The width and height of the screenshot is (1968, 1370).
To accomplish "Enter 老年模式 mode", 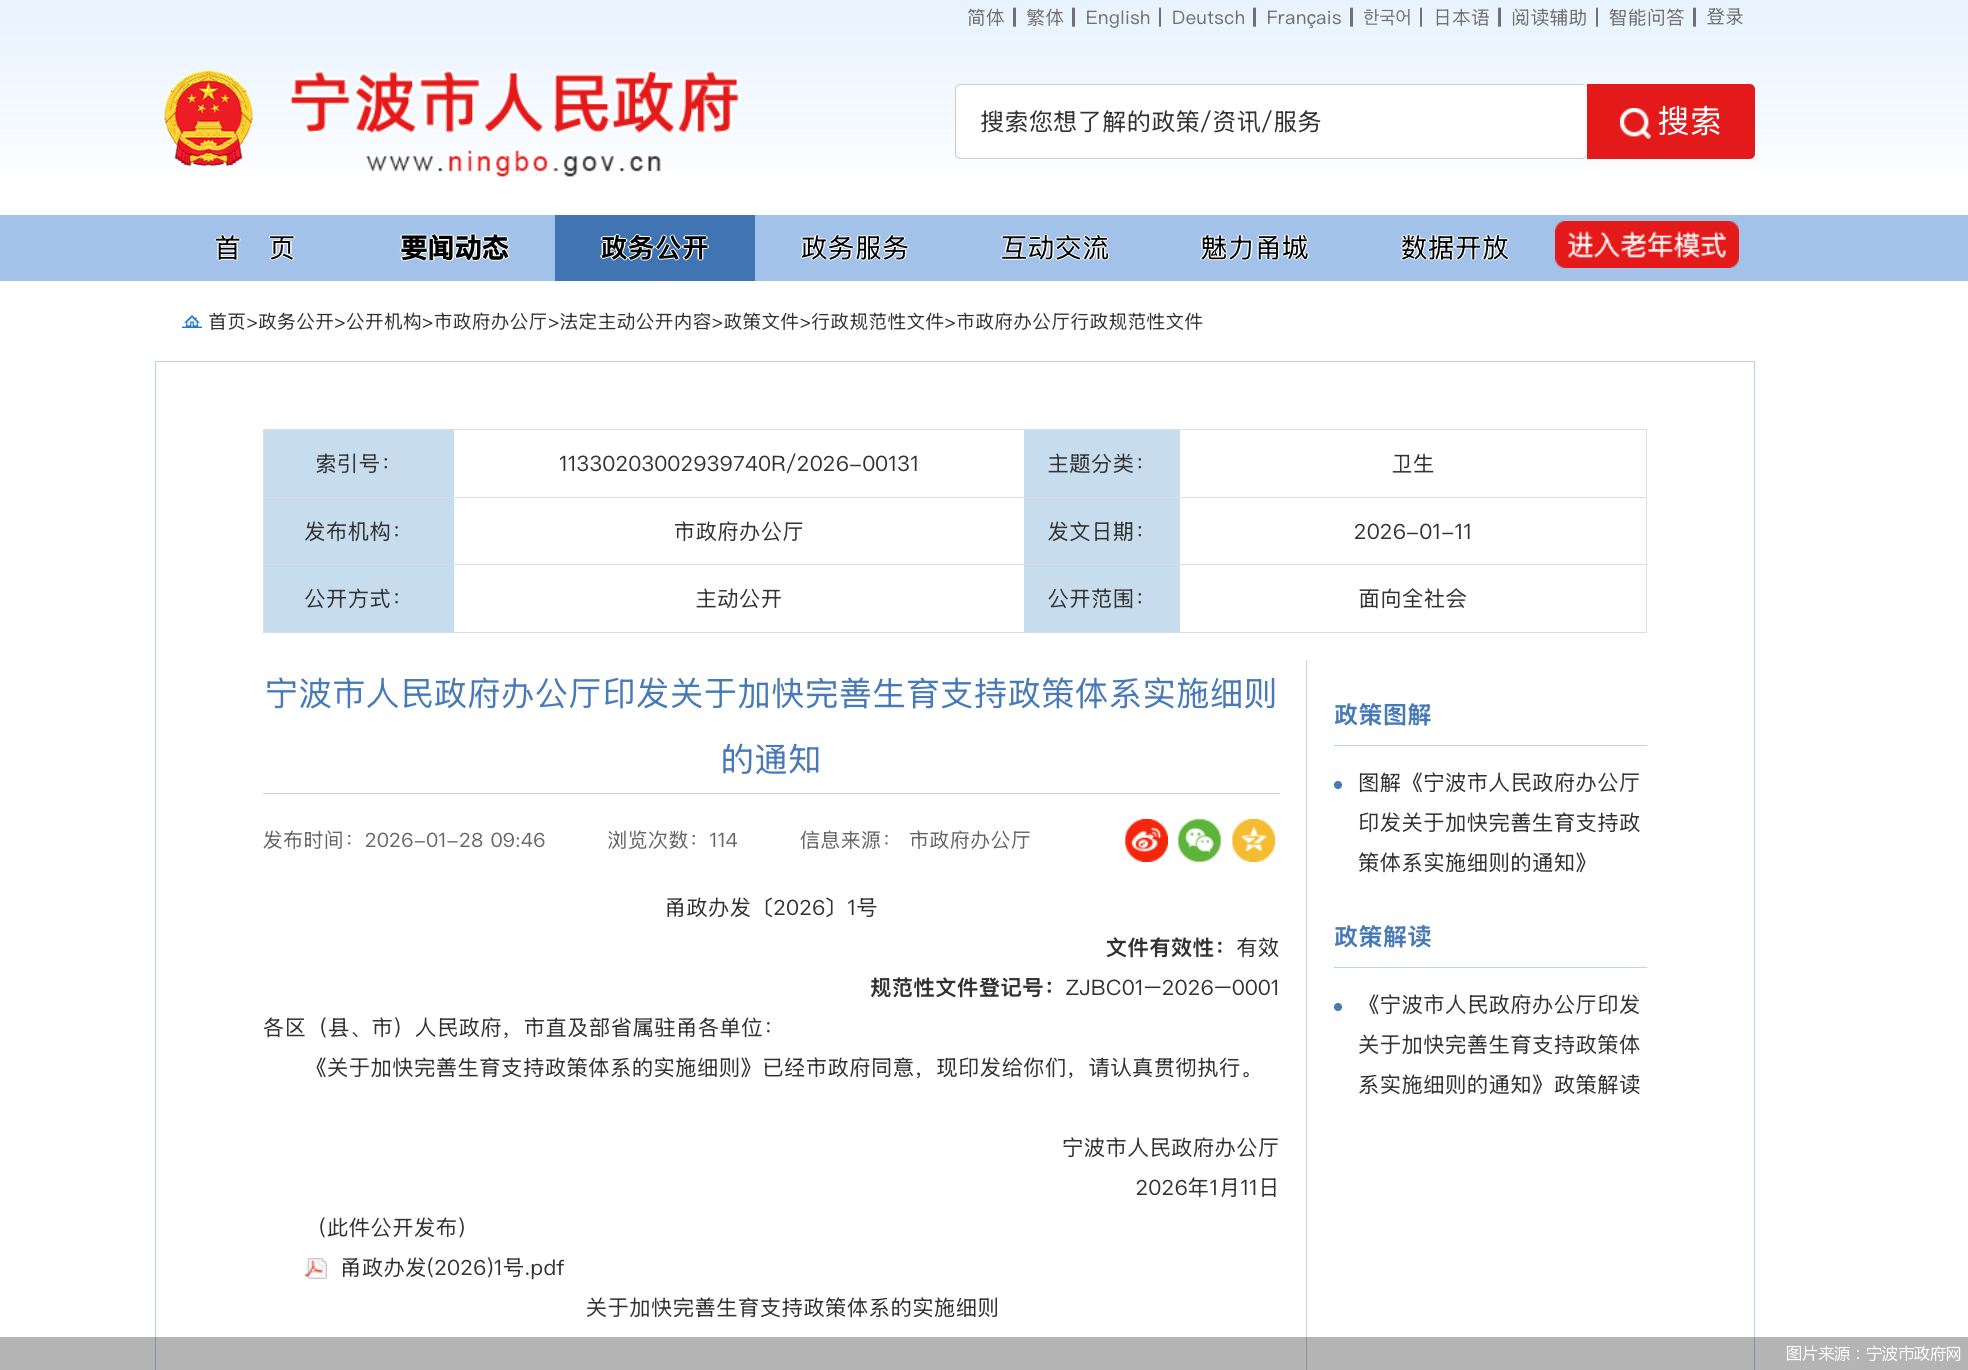I will [x=1646, y=244].
